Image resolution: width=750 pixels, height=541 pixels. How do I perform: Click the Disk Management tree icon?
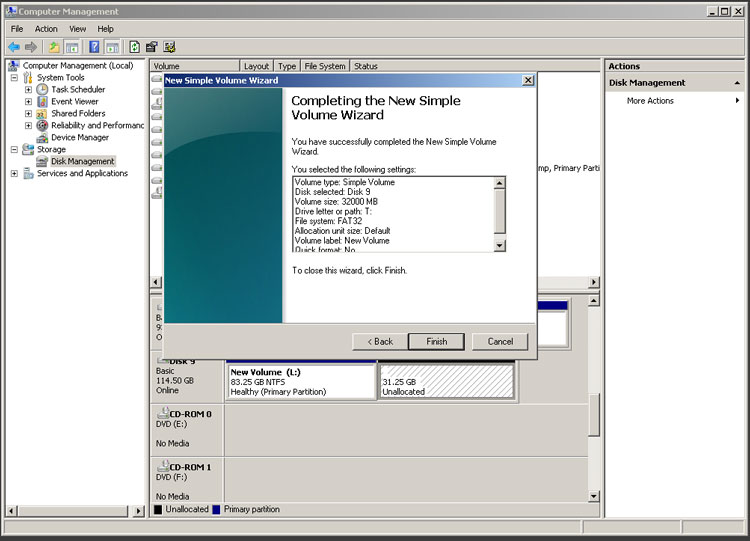pyautogui.click(x=42, y=161)
